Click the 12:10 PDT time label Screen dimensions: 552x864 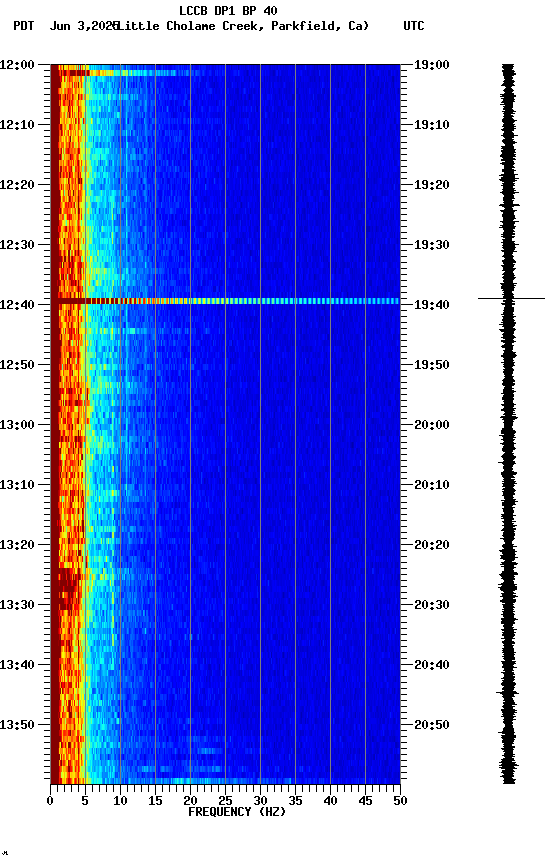[17, 125]
